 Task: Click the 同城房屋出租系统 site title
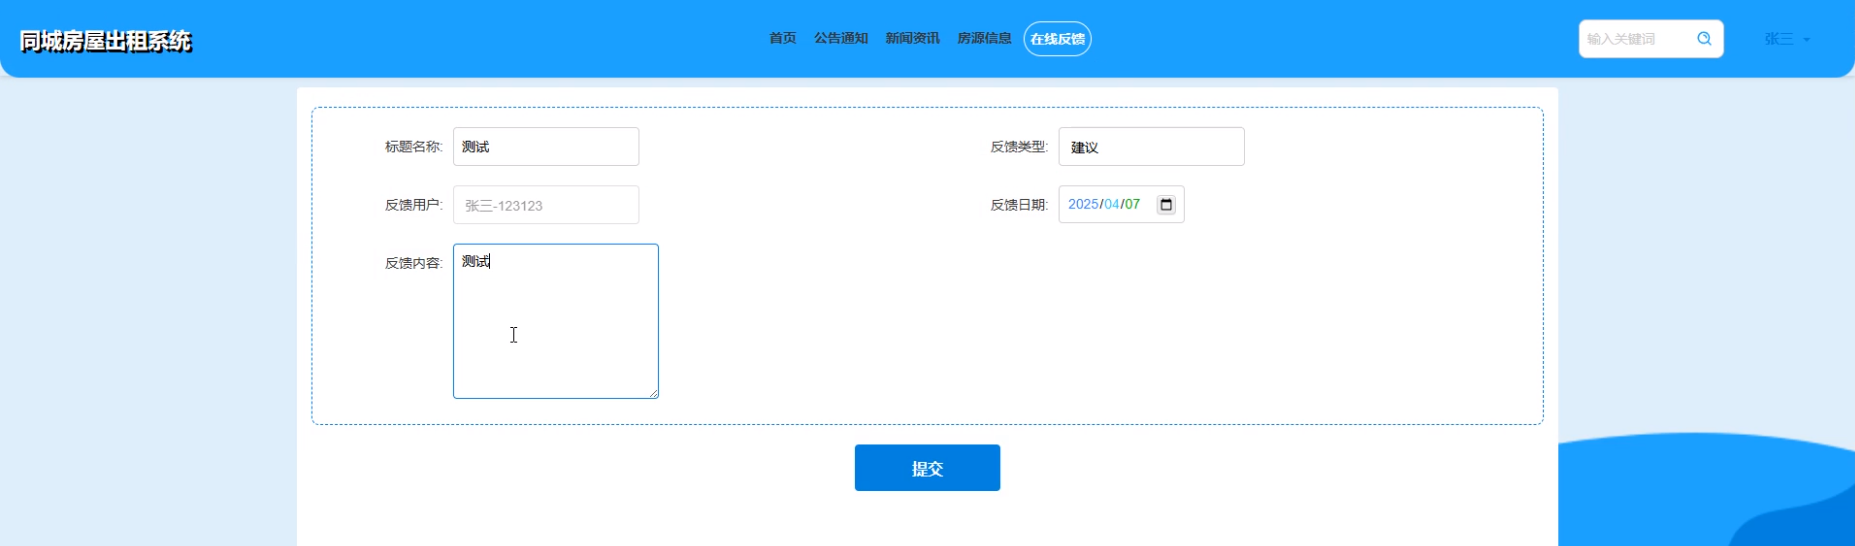click(x=105, y=41)
